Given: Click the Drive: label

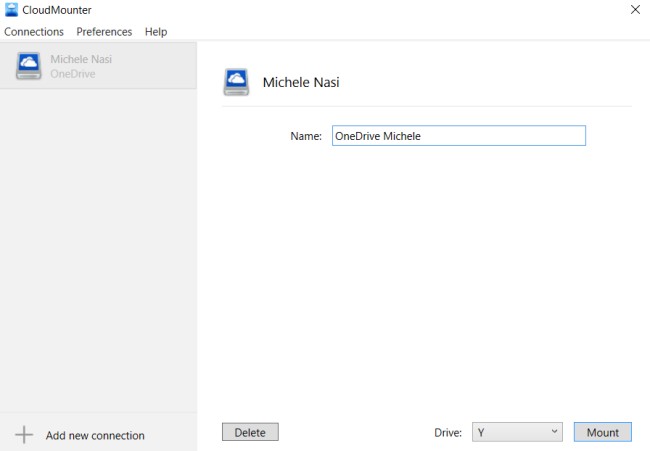Looking at the screenshot, I should click(448, 433).
